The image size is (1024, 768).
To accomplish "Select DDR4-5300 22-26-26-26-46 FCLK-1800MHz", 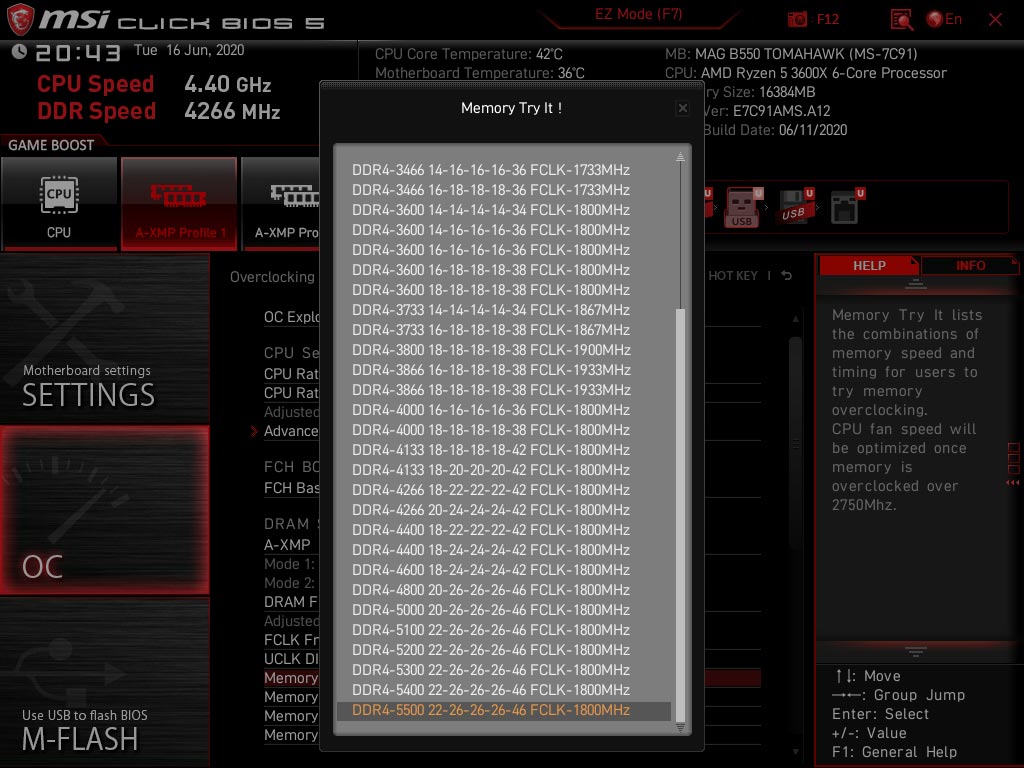I will (490, 670).
